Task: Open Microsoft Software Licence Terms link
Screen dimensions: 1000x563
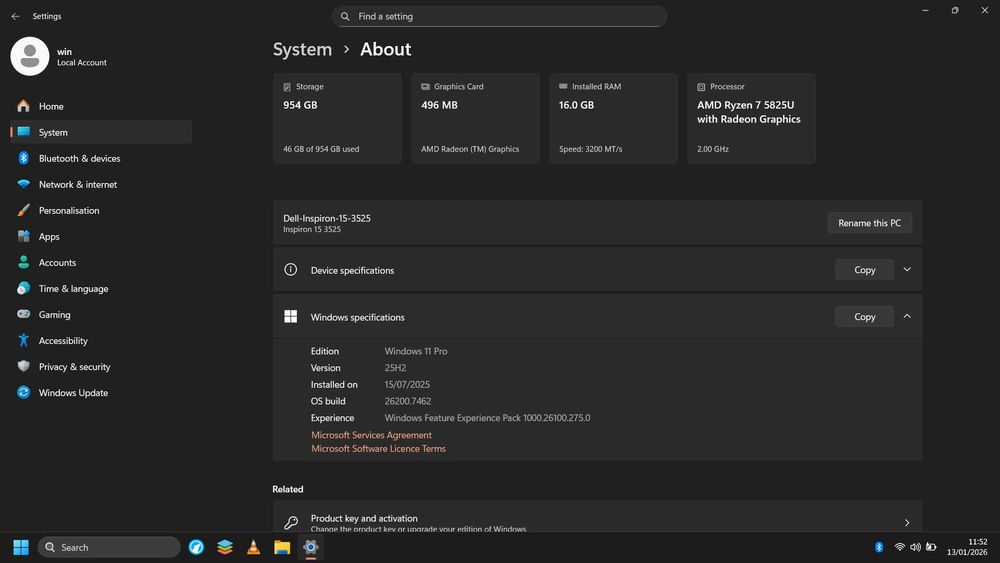Action: click(x=378, y=449)
